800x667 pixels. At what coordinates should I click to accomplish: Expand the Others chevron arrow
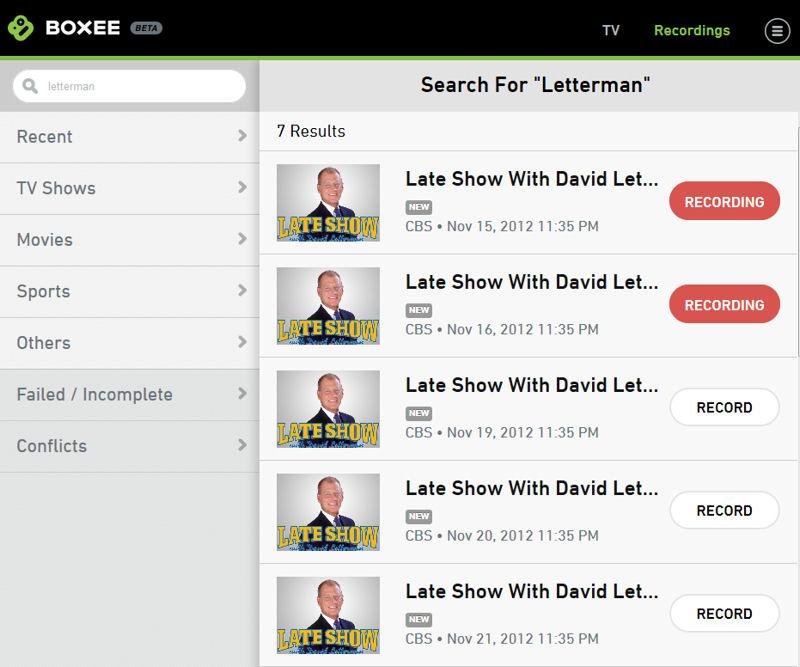[242, 342]
